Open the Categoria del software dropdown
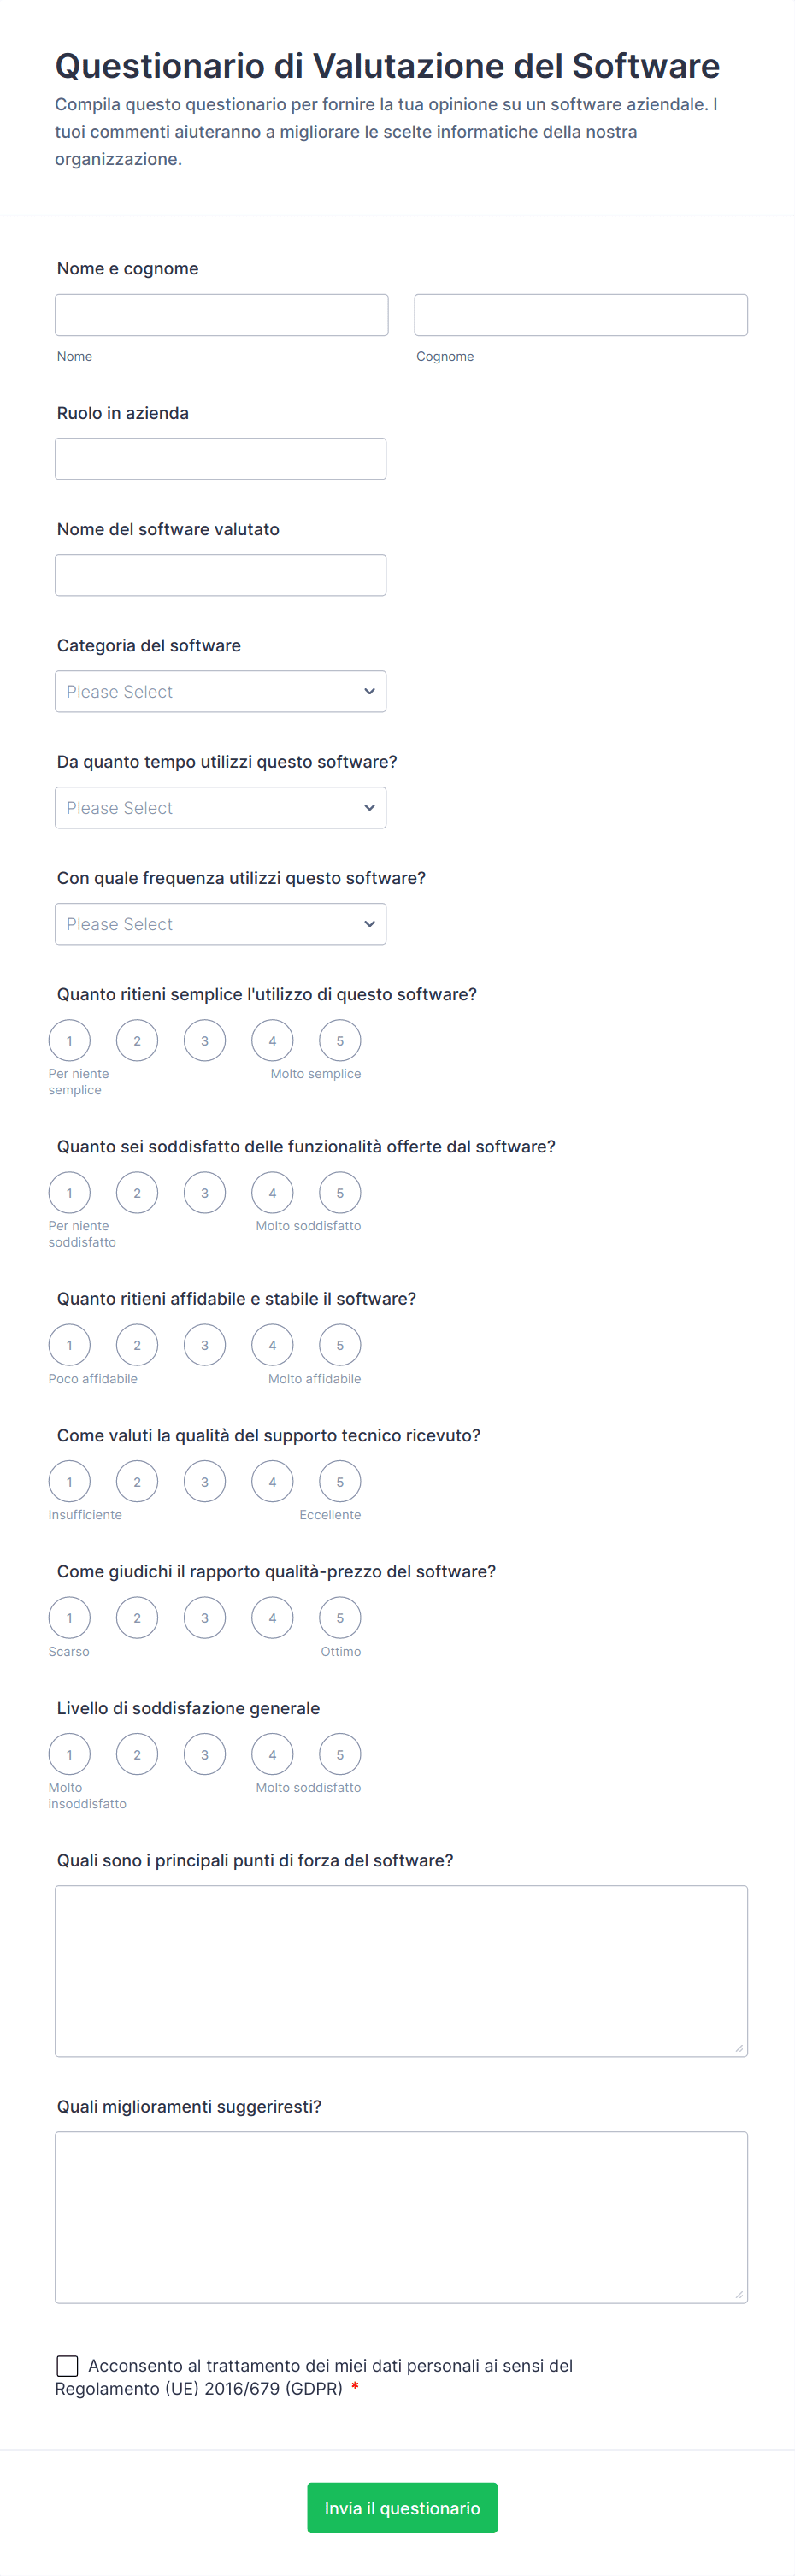Viewport: 795px width, 2576px height. click(220, 691)
